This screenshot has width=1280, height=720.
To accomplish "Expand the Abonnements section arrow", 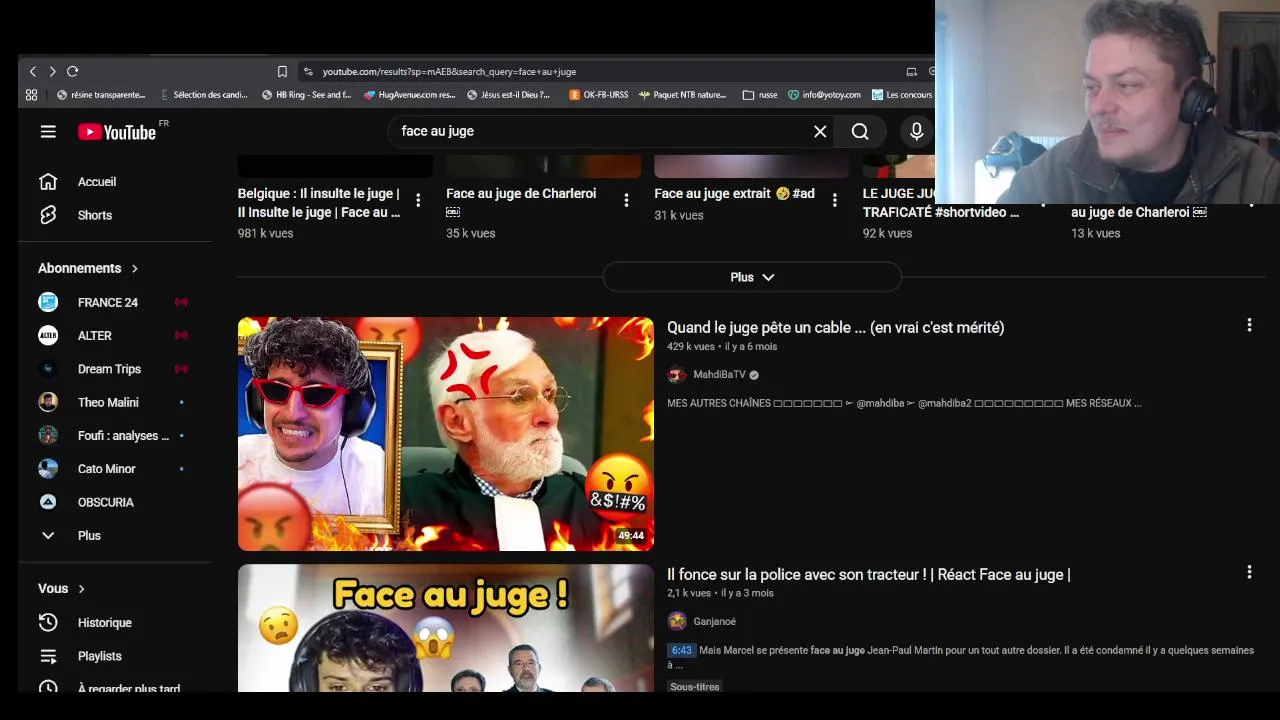I will click(134, 268).
